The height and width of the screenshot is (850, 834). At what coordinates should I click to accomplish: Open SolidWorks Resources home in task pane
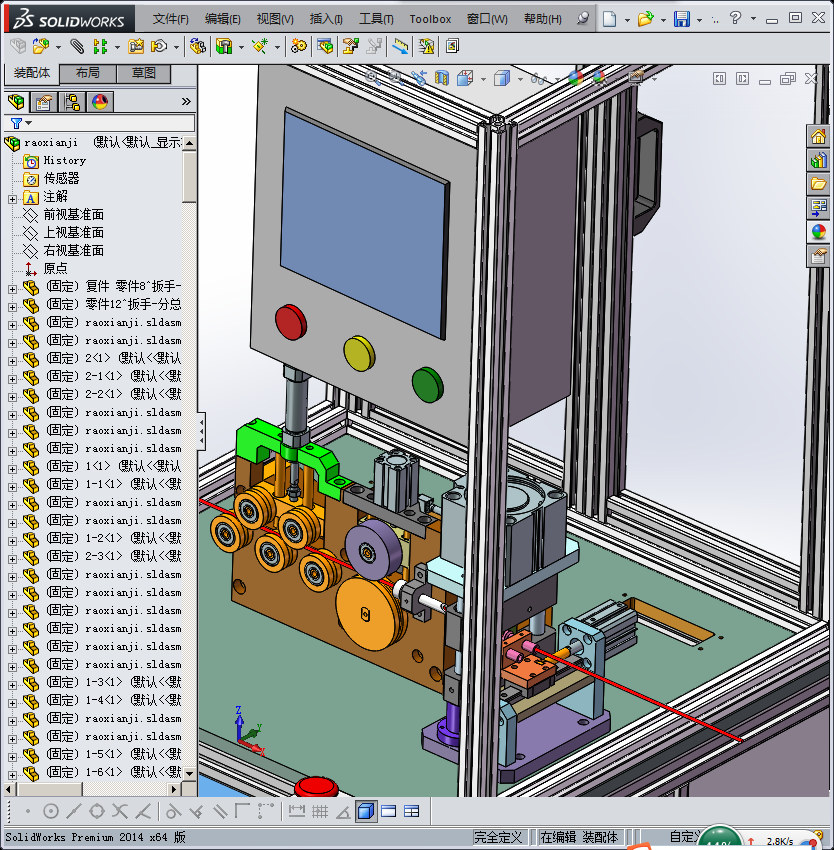[818, 136]
